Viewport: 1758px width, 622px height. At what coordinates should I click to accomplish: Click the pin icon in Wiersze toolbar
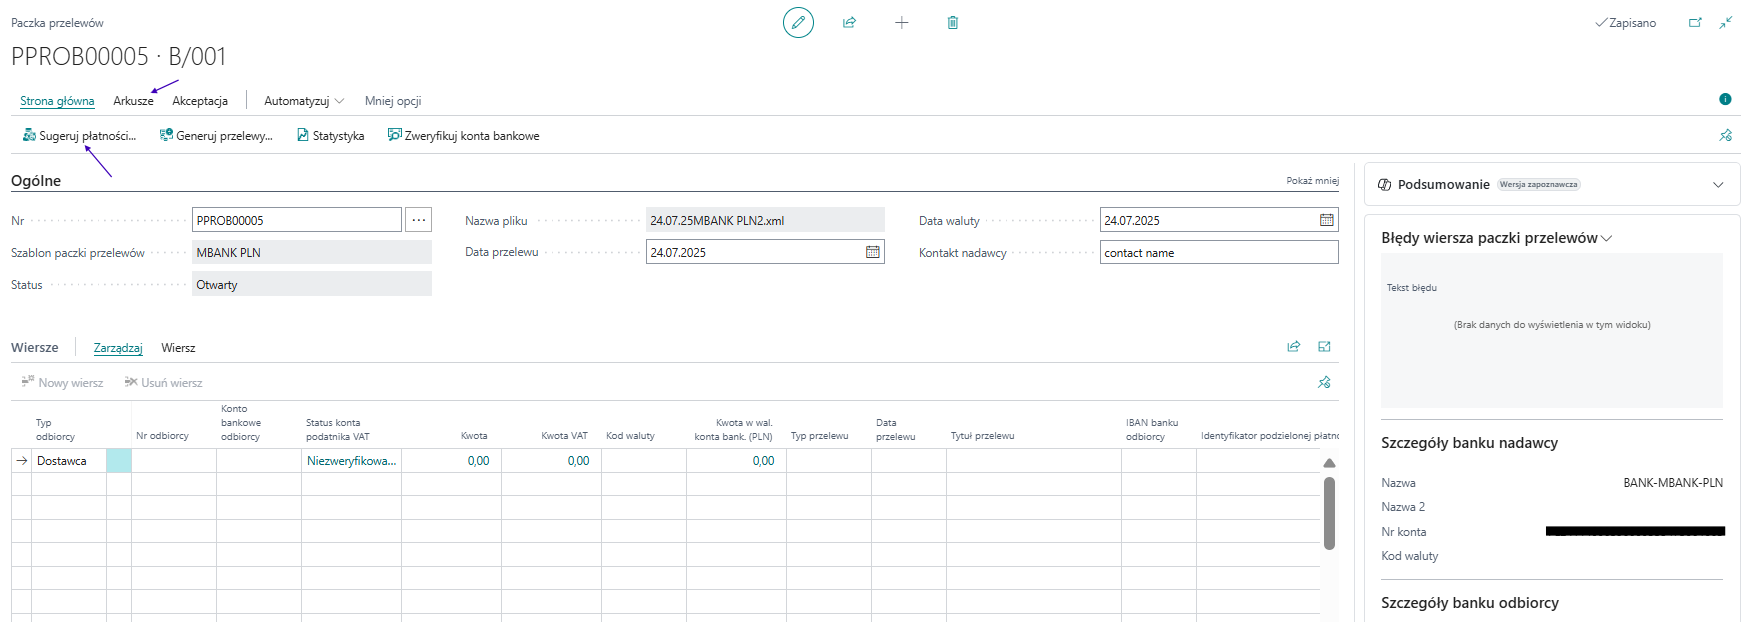(x=1324, y=382)
